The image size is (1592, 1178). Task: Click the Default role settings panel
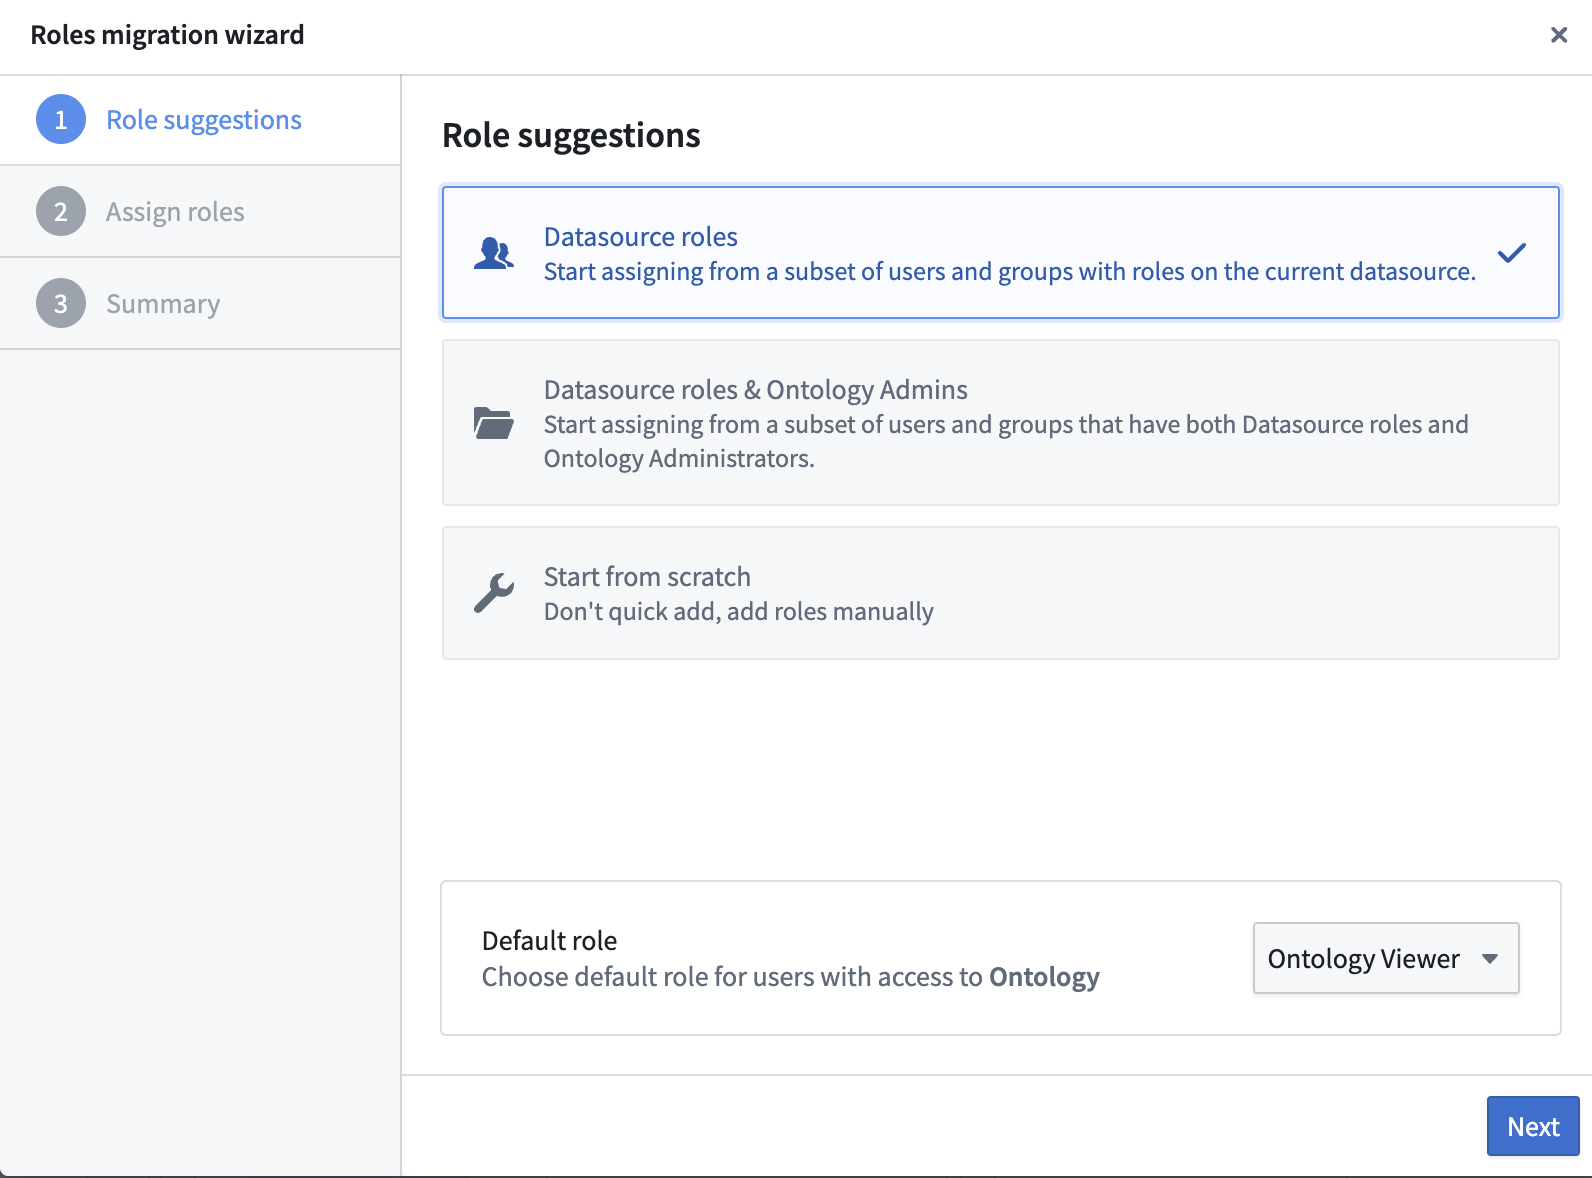(1001, 958)
